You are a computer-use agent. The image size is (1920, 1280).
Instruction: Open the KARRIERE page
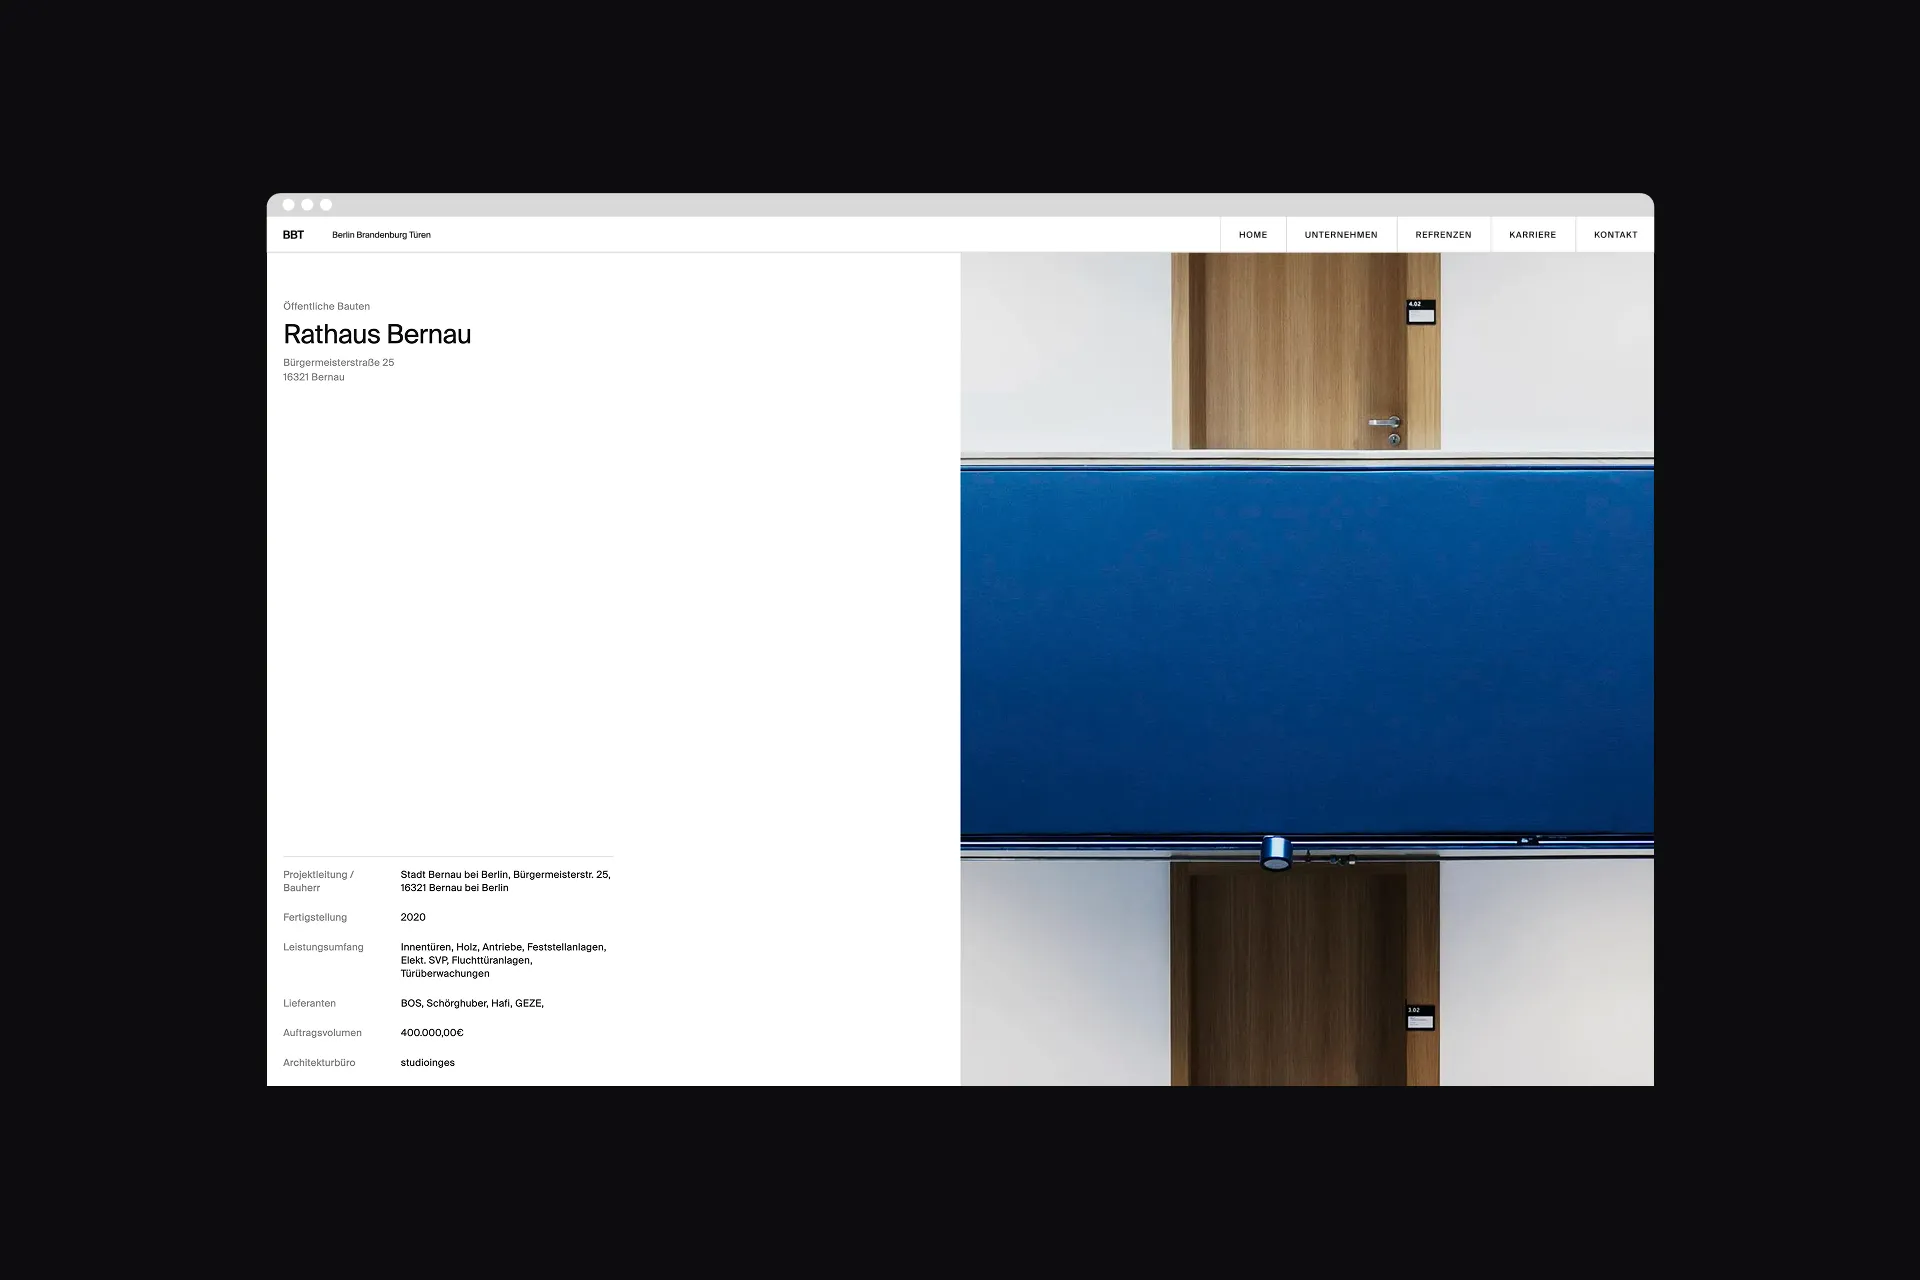click(x=1532, y=234)
